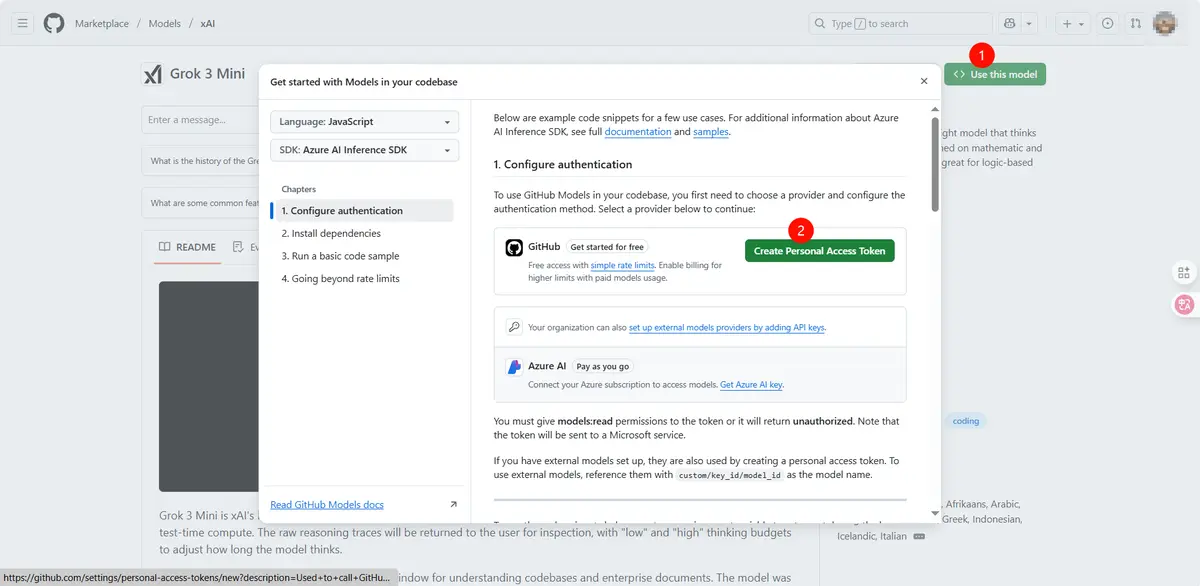The width and height of the screenshot is (1200, 586).
Task: Click the xAI logo beside Grok 3 Mini
Action: (x=152, y=74)
